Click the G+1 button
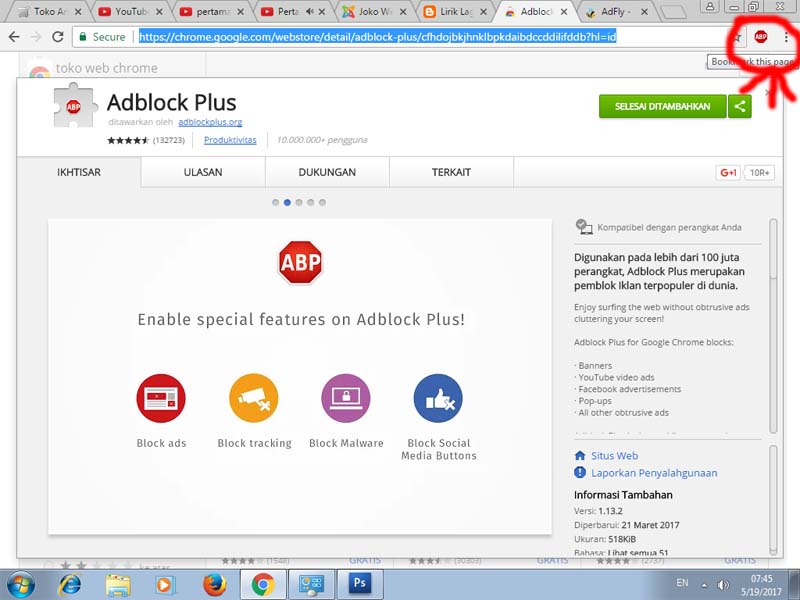Screen dimensions: 800x600 [728, 172]
